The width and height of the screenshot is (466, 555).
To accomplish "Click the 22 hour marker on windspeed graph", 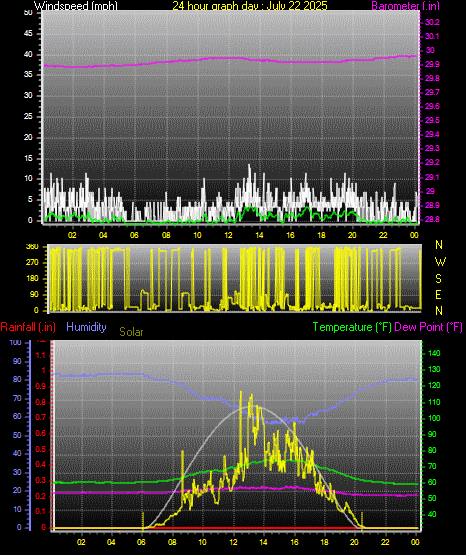I will click(383, 235).
